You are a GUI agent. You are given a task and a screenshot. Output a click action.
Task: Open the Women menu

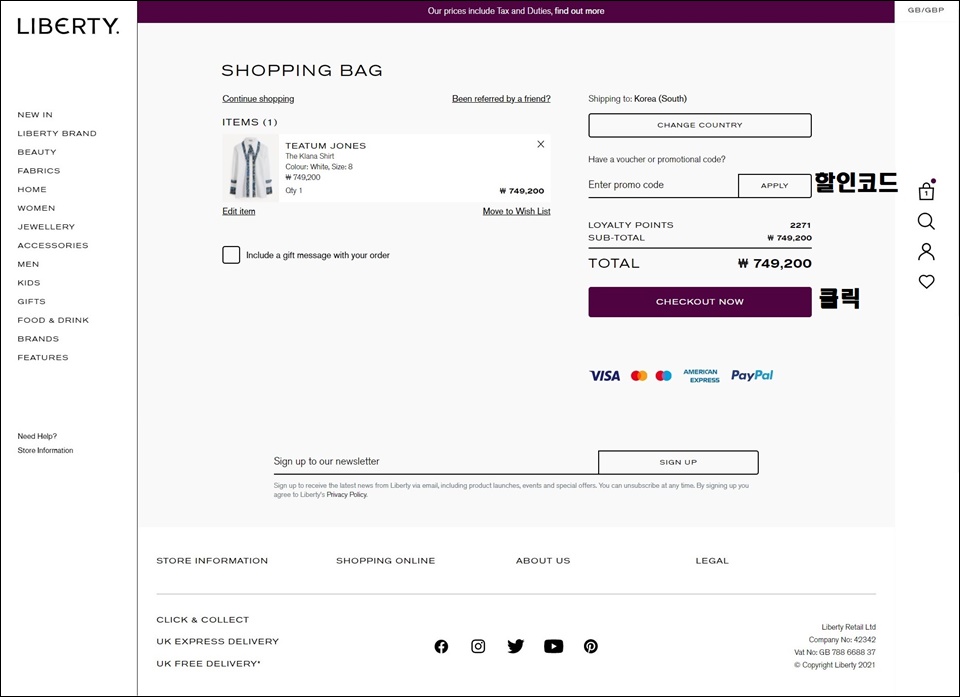[x=36, y=208]
